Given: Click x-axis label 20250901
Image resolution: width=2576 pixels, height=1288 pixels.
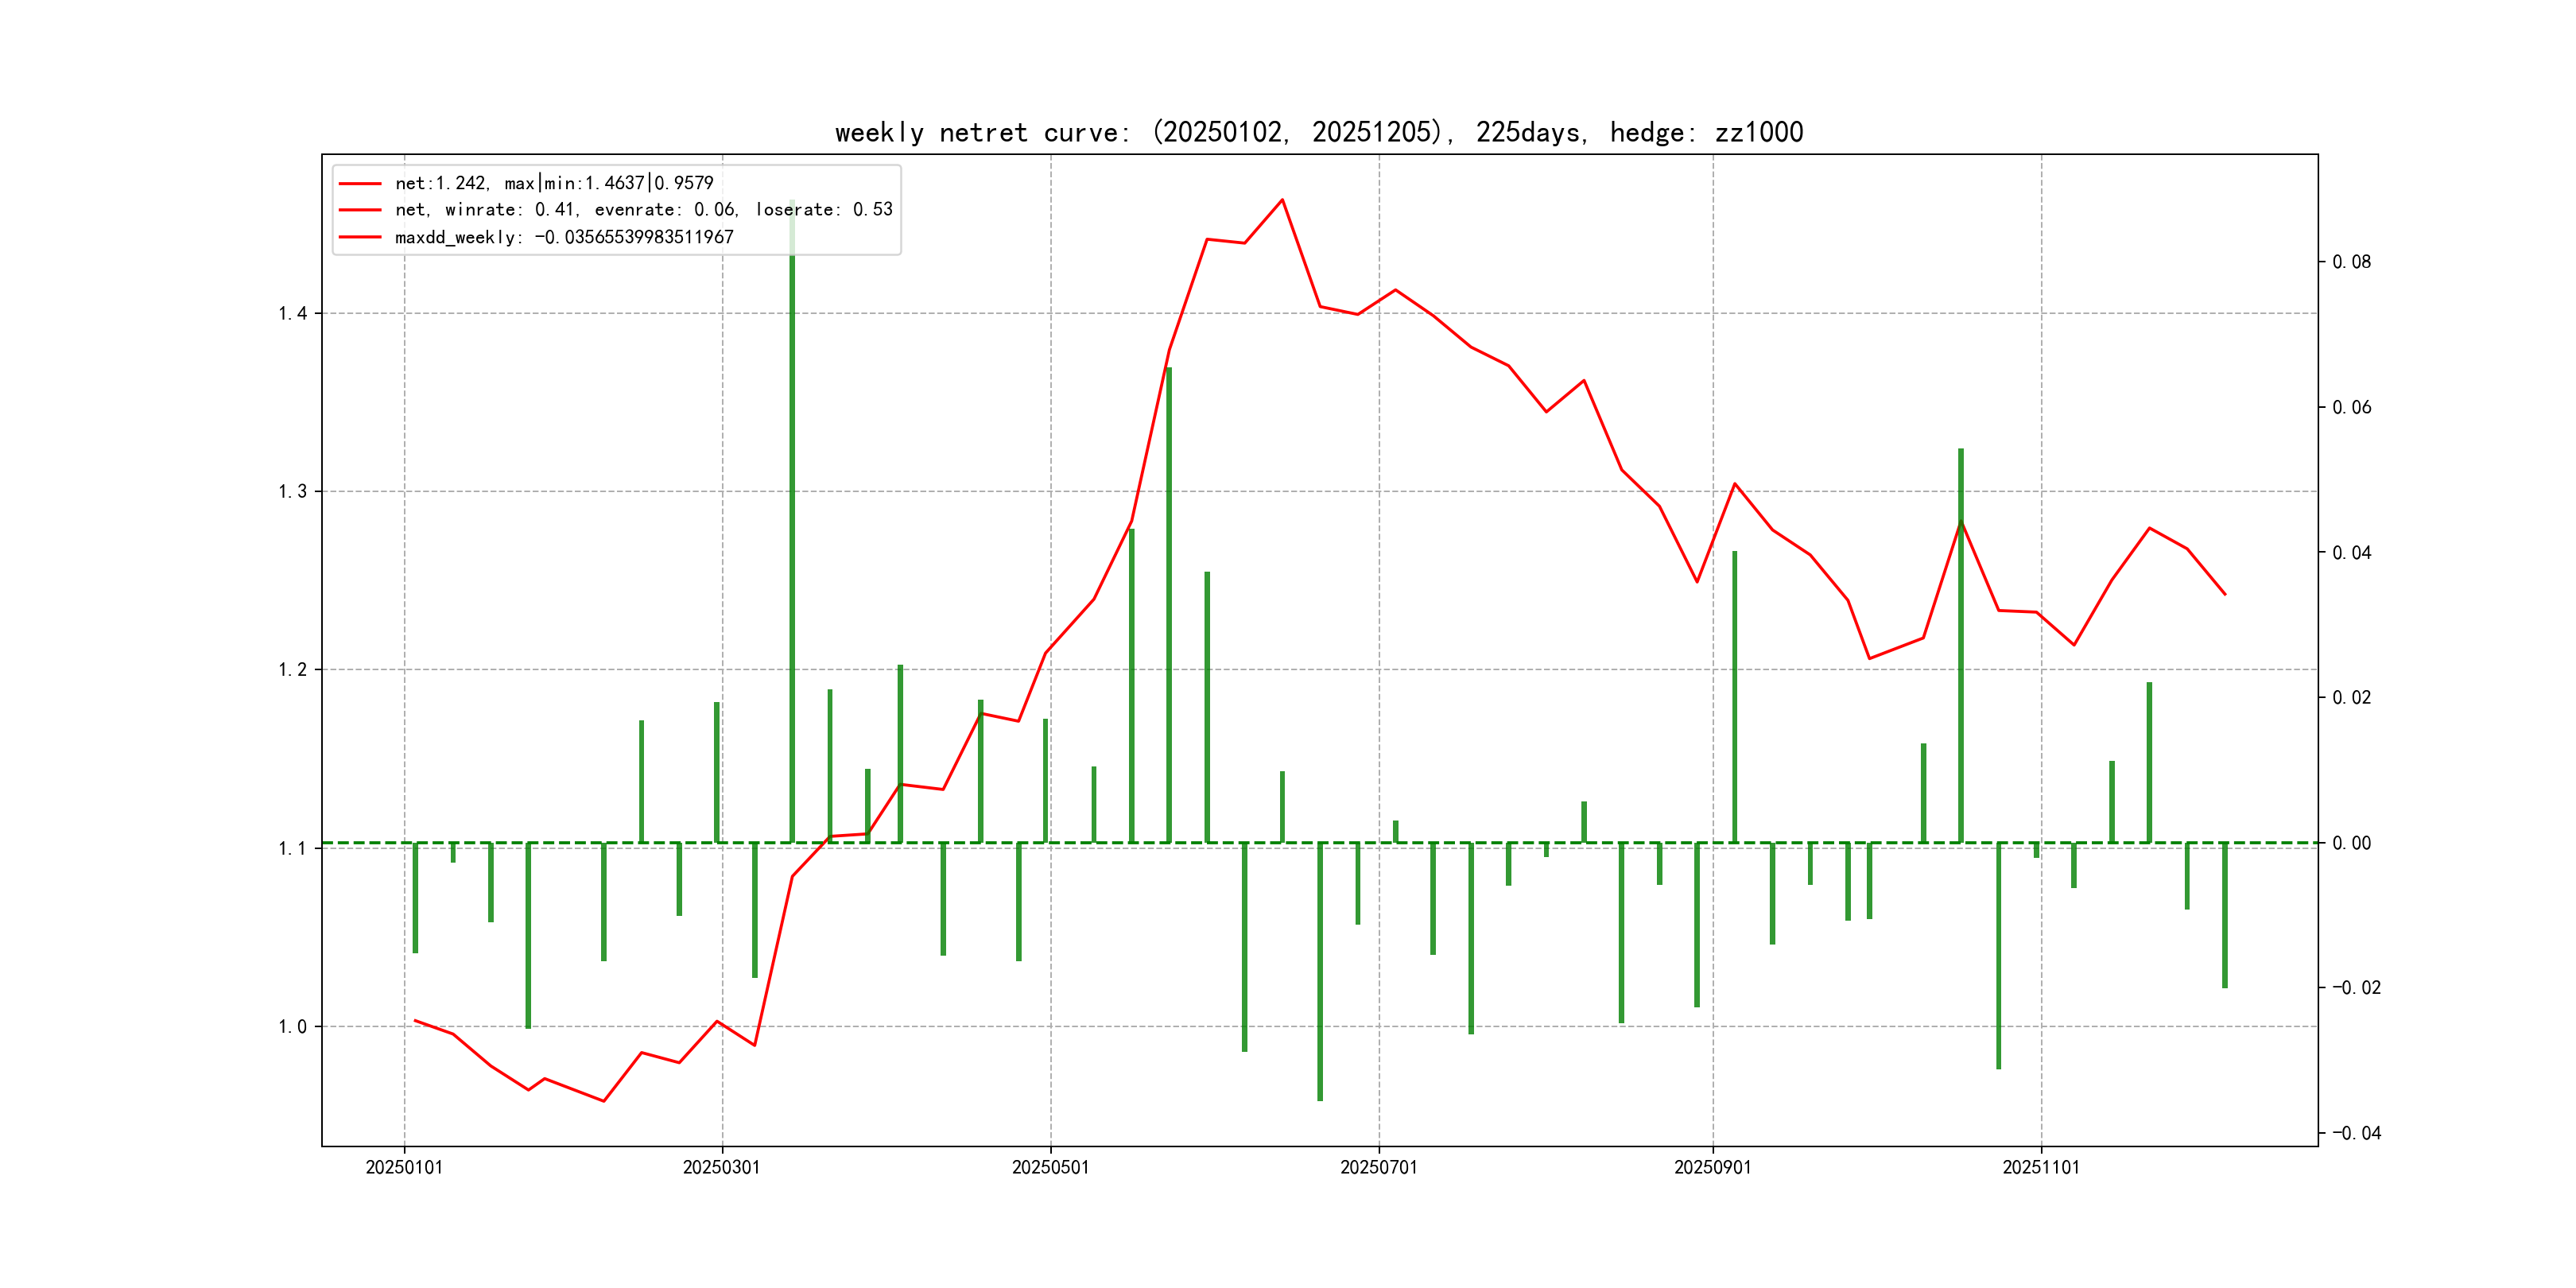Looking at the screenshot, I should 1712,1167.
